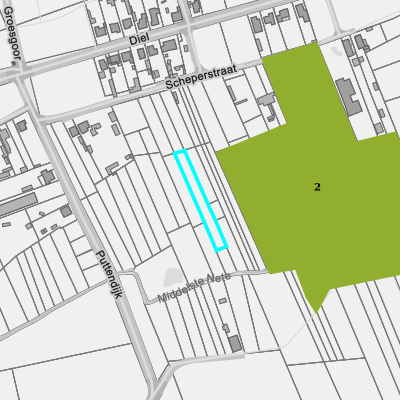Select the cyan-outlined parcel
The image size is (400, 400).
click(200, 200)
